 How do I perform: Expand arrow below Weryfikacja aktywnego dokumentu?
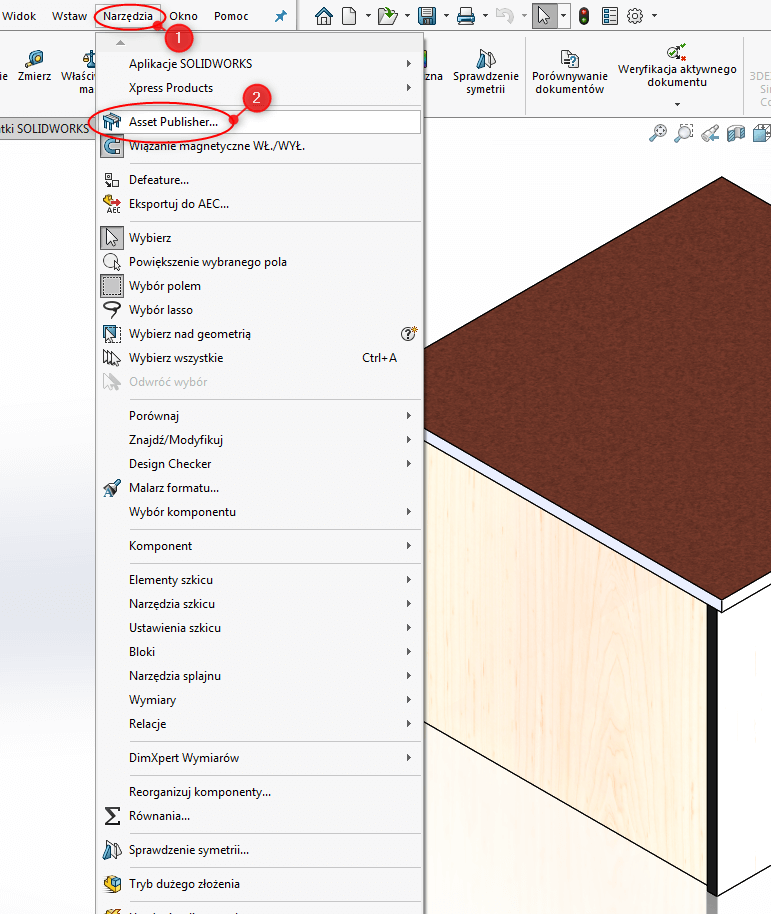(677, 104)
